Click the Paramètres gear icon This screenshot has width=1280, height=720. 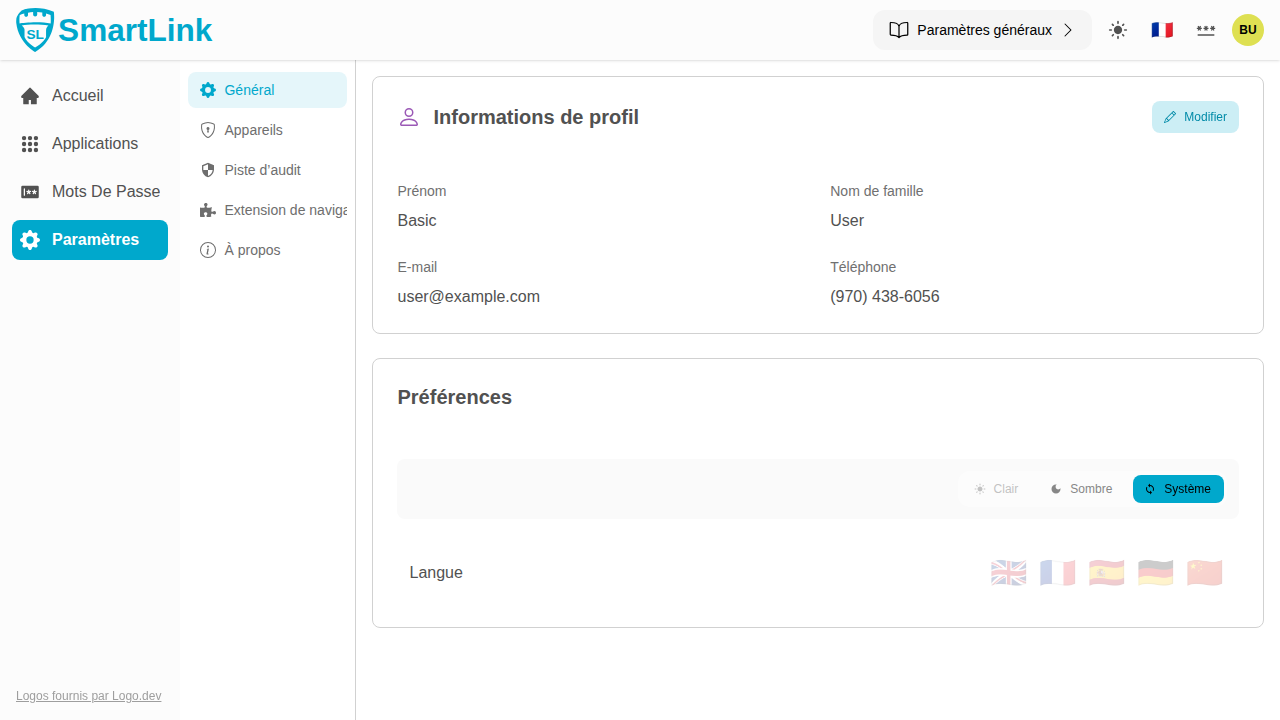click(30, 239)
